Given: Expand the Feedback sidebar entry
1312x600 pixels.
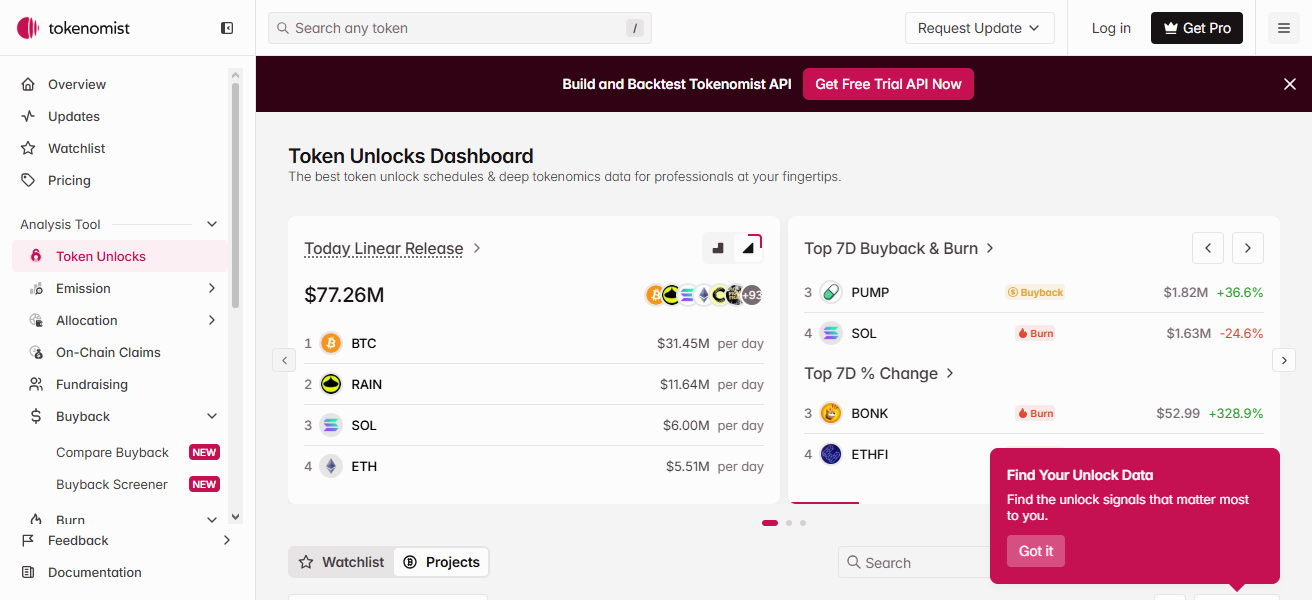Looking at the screenshot, I should [x=227, y=540].
